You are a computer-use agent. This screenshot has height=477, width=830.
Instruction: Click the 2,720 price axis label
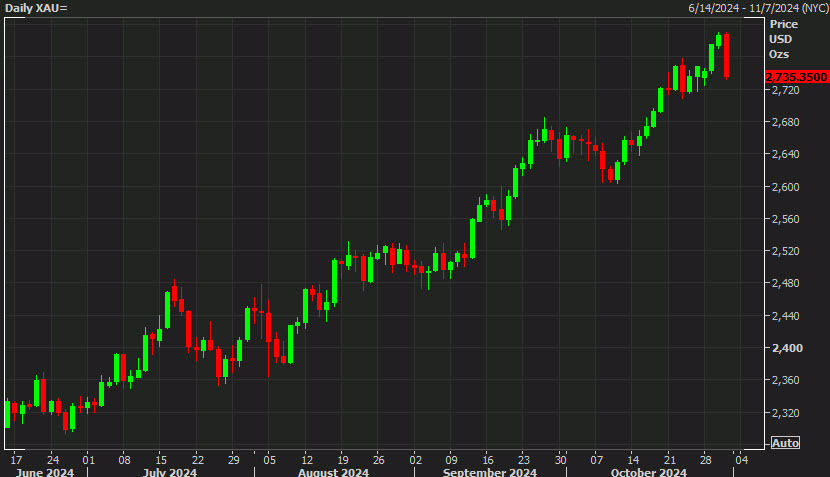click(786, 90)
